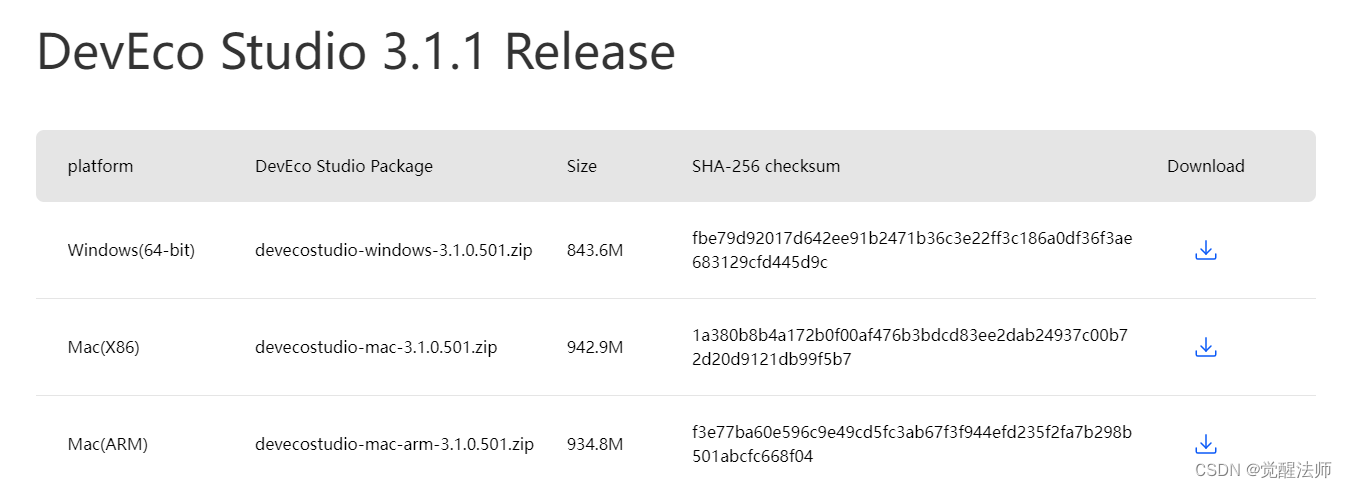Click the Mac(ARM) platform cell
Image resolution: width=1347 pixels, height=488 pixels.
pyautogui.click(x=107, y=444)
